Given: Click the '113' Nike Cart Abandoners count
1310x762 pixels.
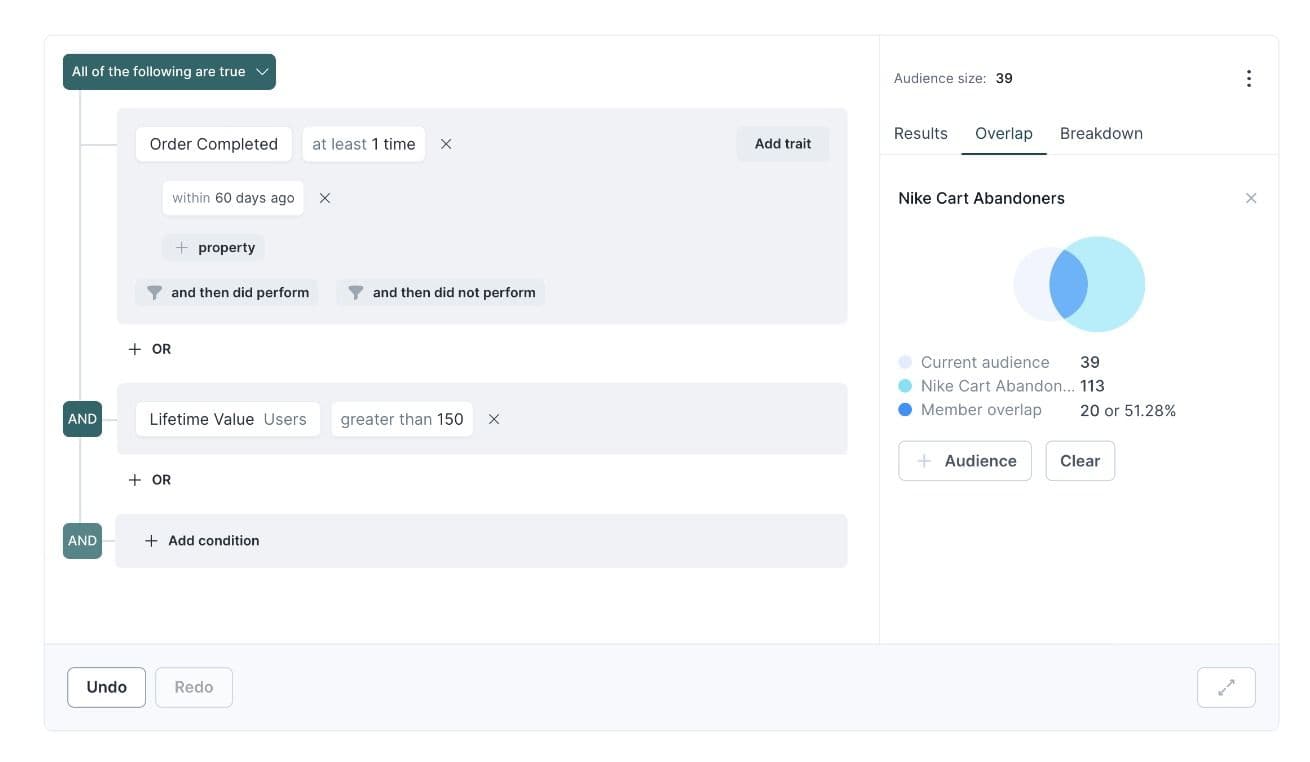Looking at the screenshot, I should tap(1092, 386).
